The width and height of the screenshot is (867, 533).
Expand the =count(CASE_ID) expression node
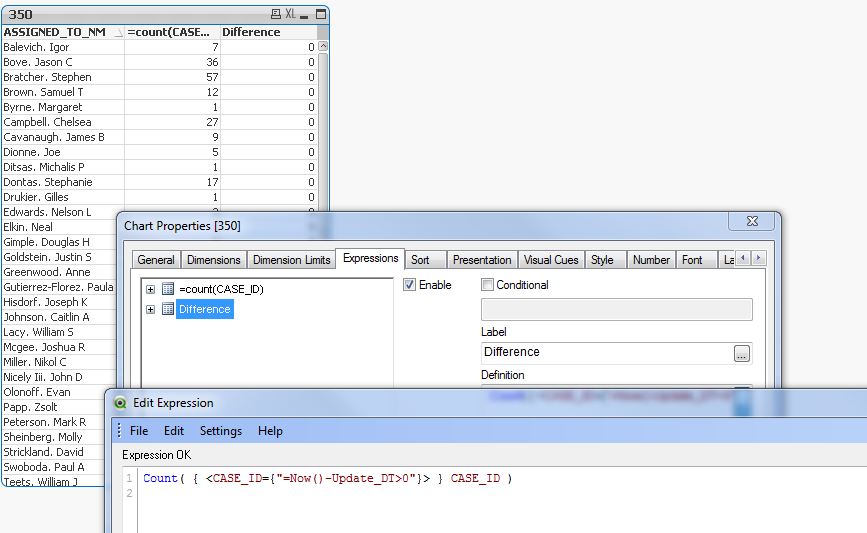pos(150,289)
